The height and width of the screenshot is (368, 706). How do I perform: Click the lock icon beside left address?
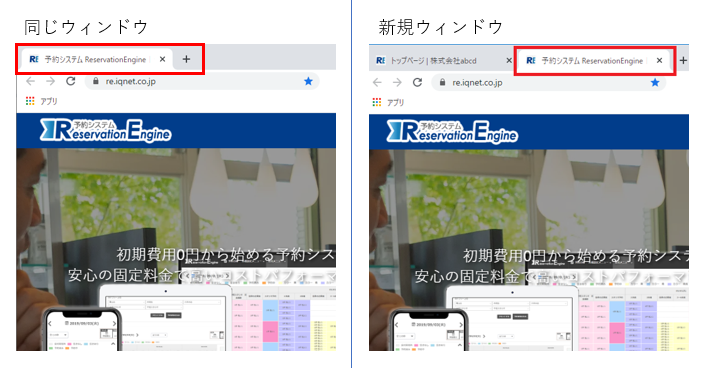pyautogui.click(x=95, y=82)
